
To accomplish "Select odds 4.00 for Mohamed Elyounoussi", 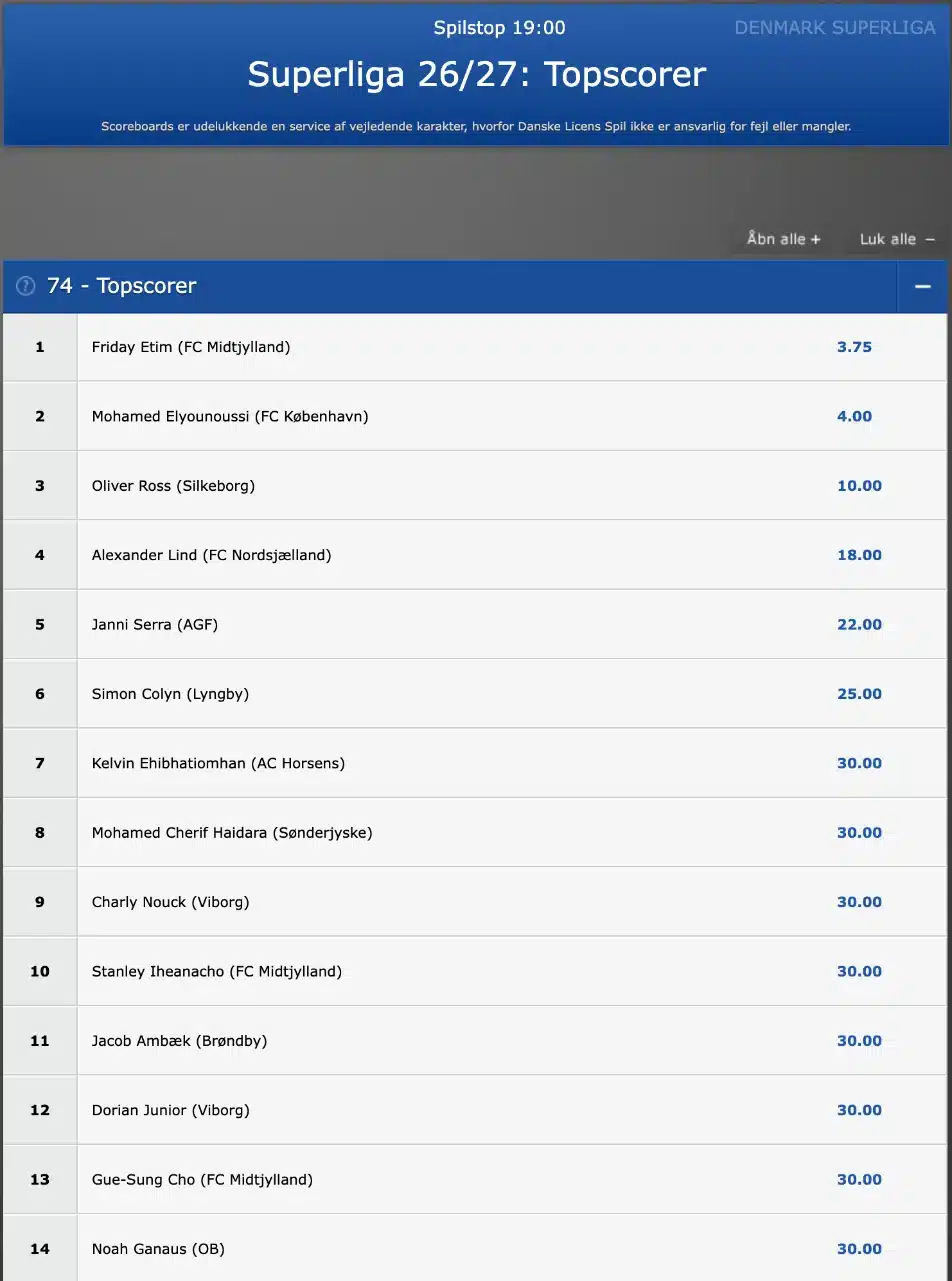I will [x=854, y=416].
